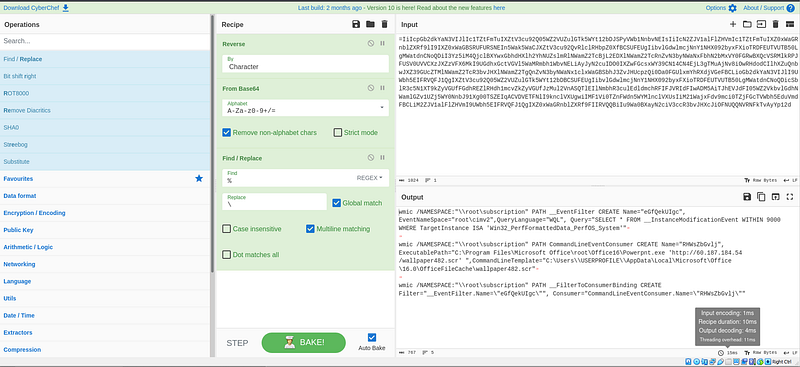Image resolution: width=800 pixels, height=367 pixels.
Task: Click the Download CyberChef link
Action: tap(36, 8)
